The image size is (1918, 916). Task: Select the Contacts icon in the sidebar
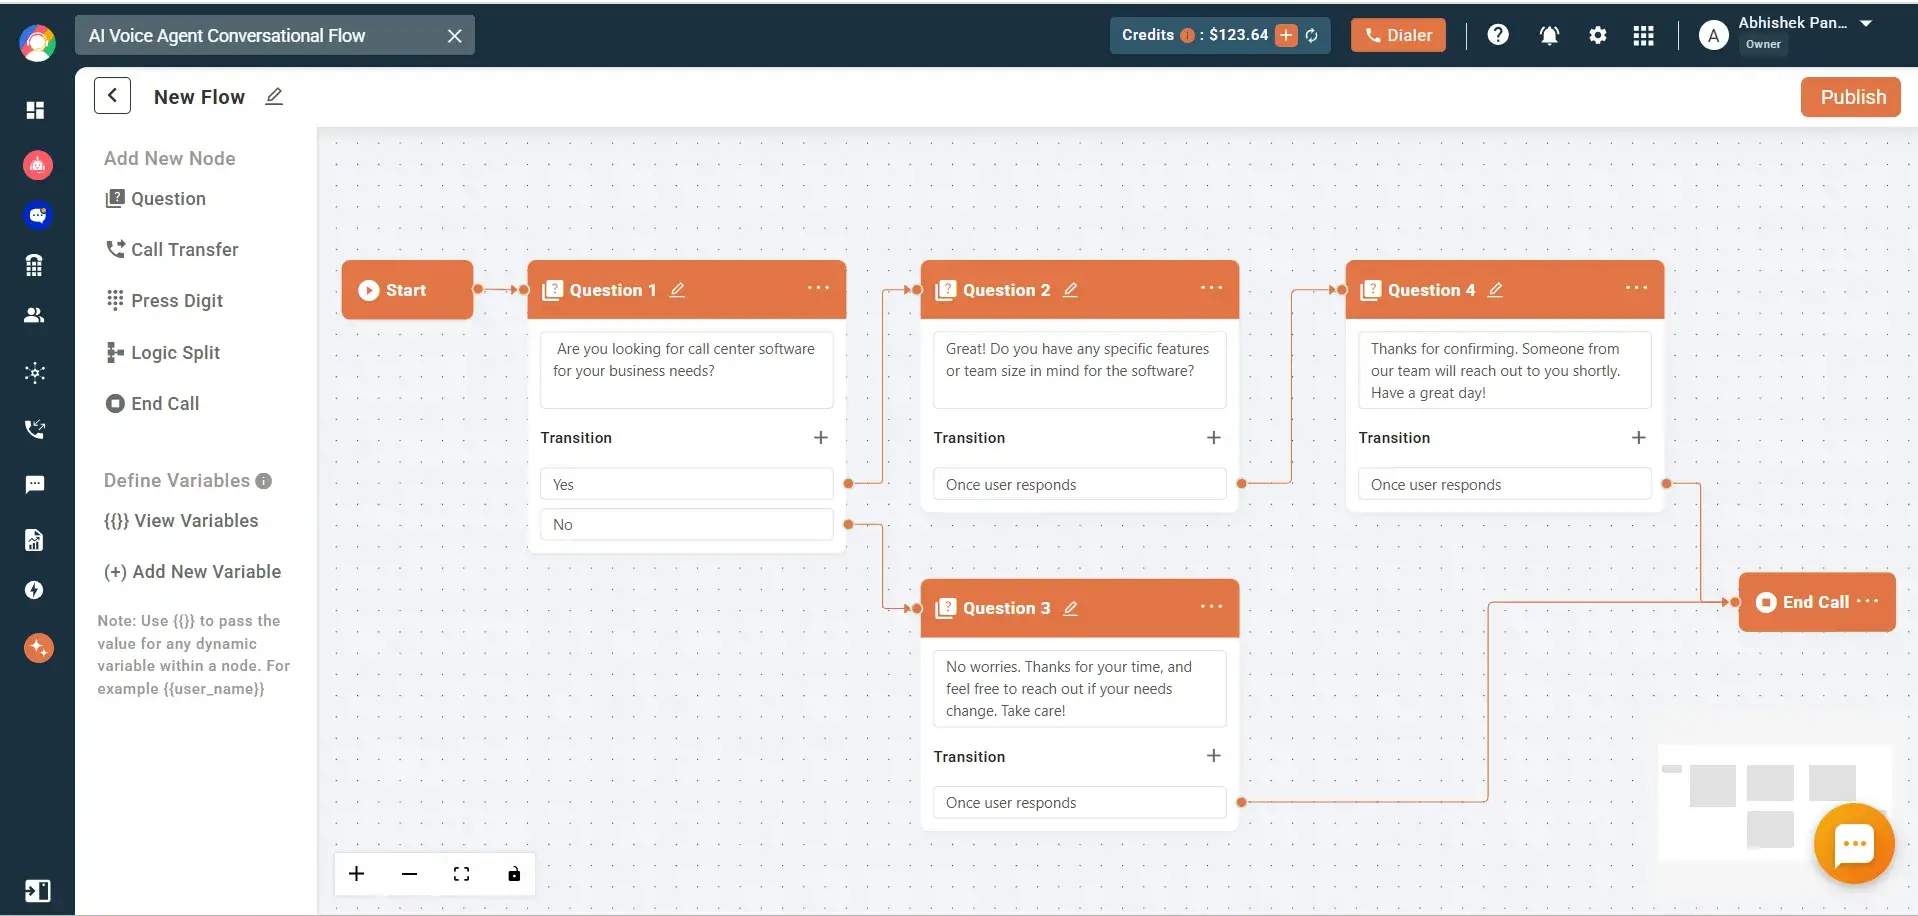[x=36, y=315]
